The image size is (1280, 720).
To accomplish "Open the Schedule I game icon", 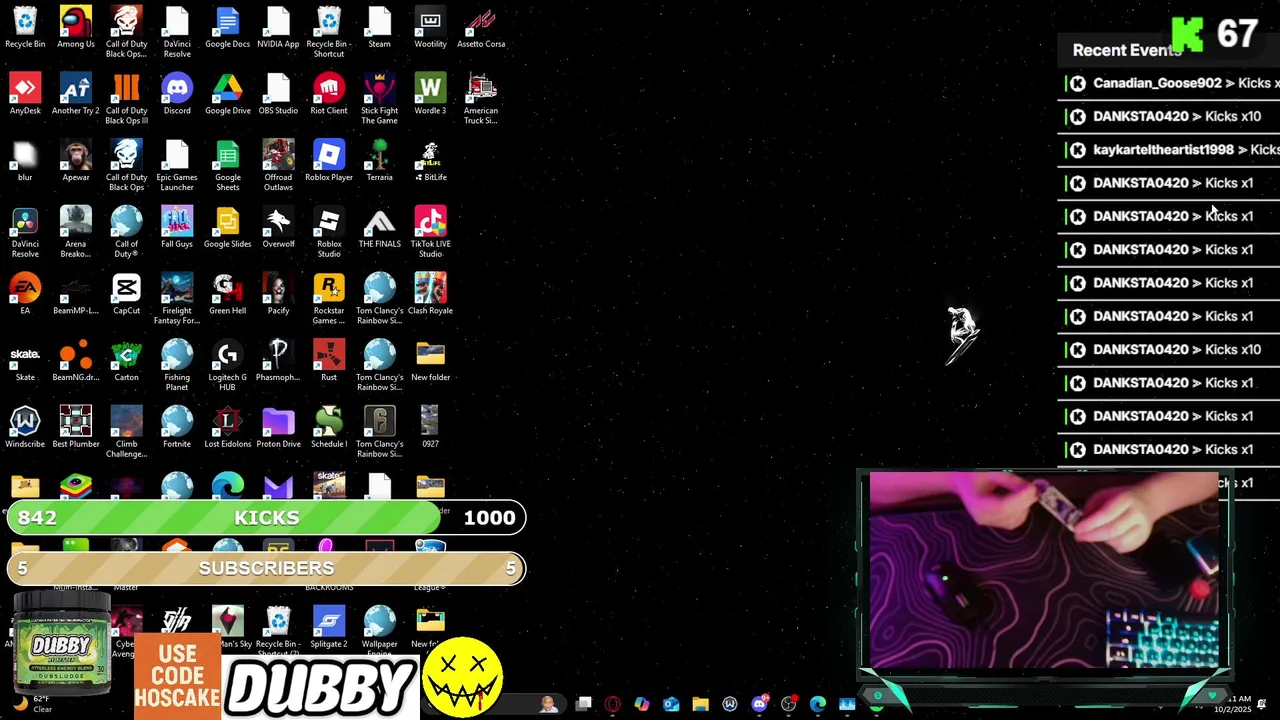I will (x=329, y=428).
